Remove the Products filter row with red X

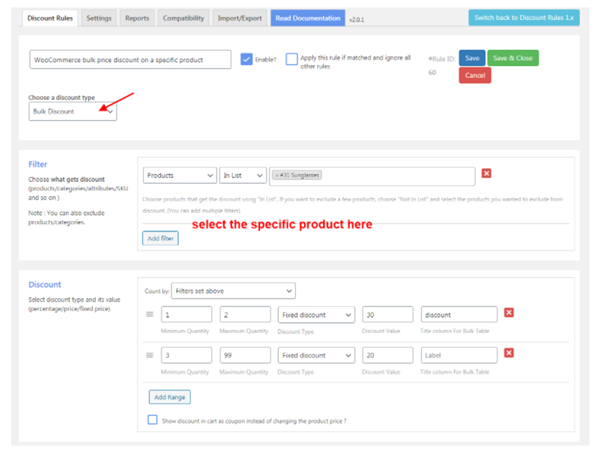487,174
